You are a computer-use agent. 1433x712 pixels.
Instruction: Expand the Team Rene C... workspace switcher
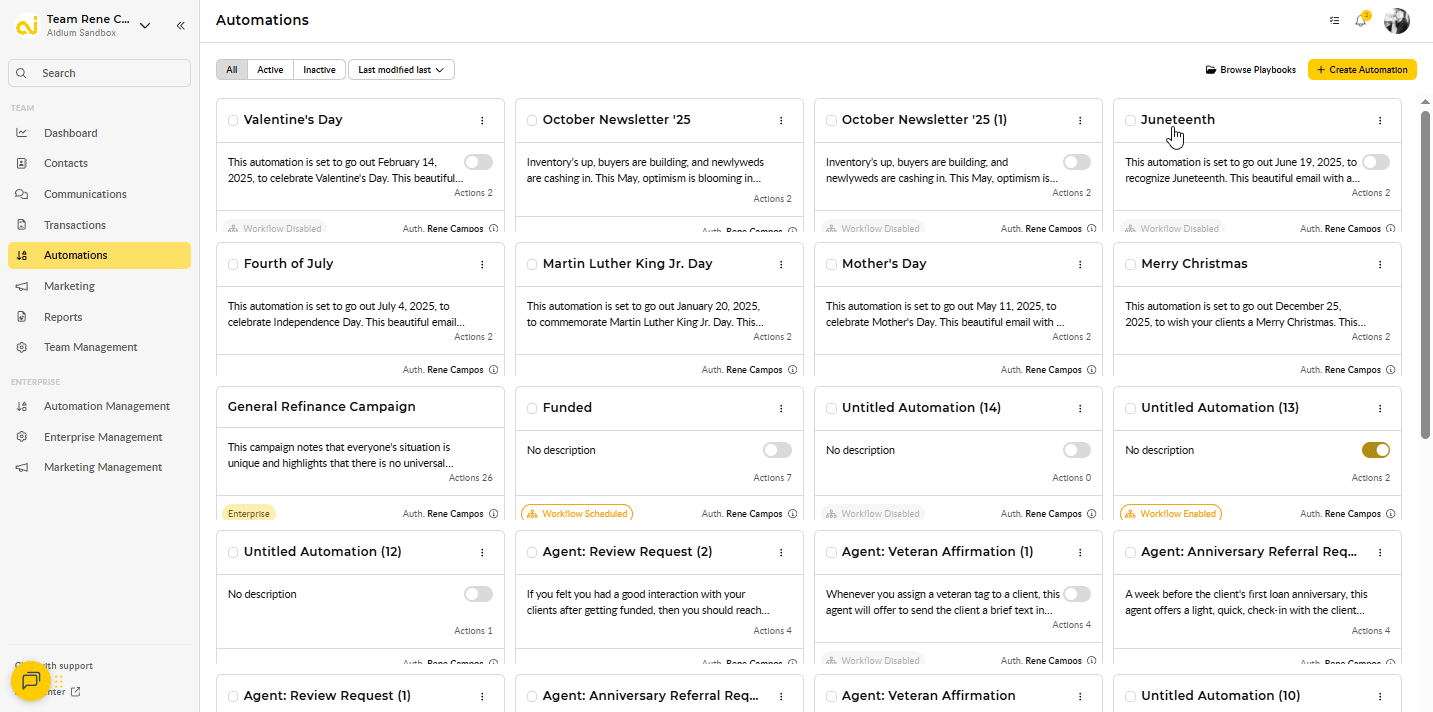[x=145, y=26]
